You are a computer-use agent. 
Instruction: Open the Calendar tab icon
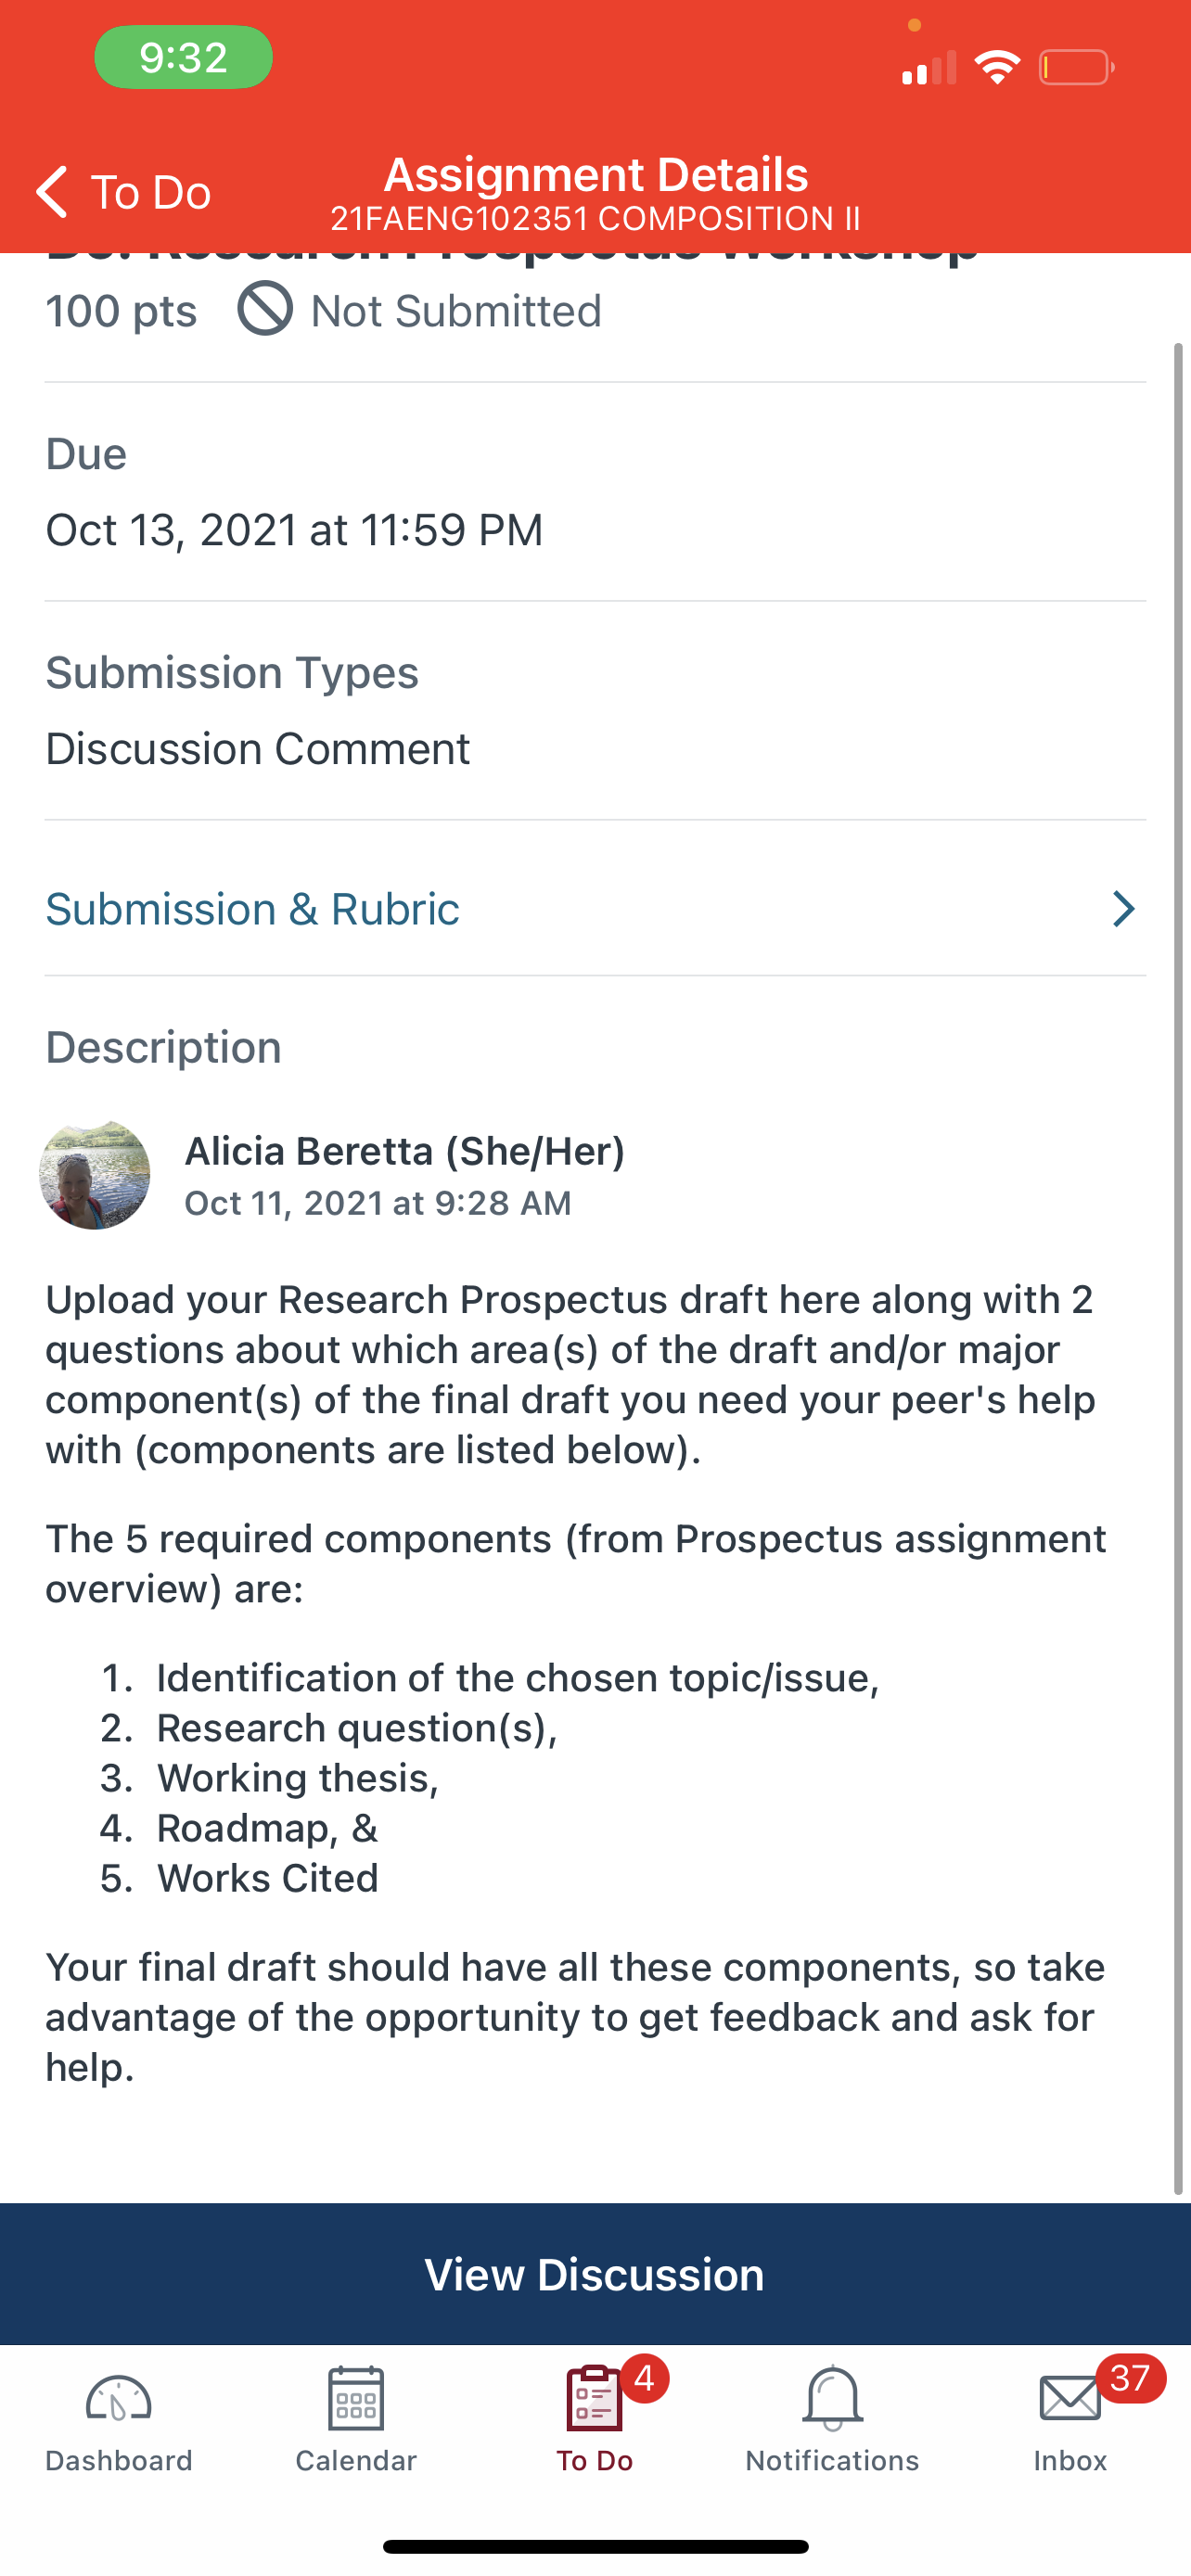tap(356, 2398)
